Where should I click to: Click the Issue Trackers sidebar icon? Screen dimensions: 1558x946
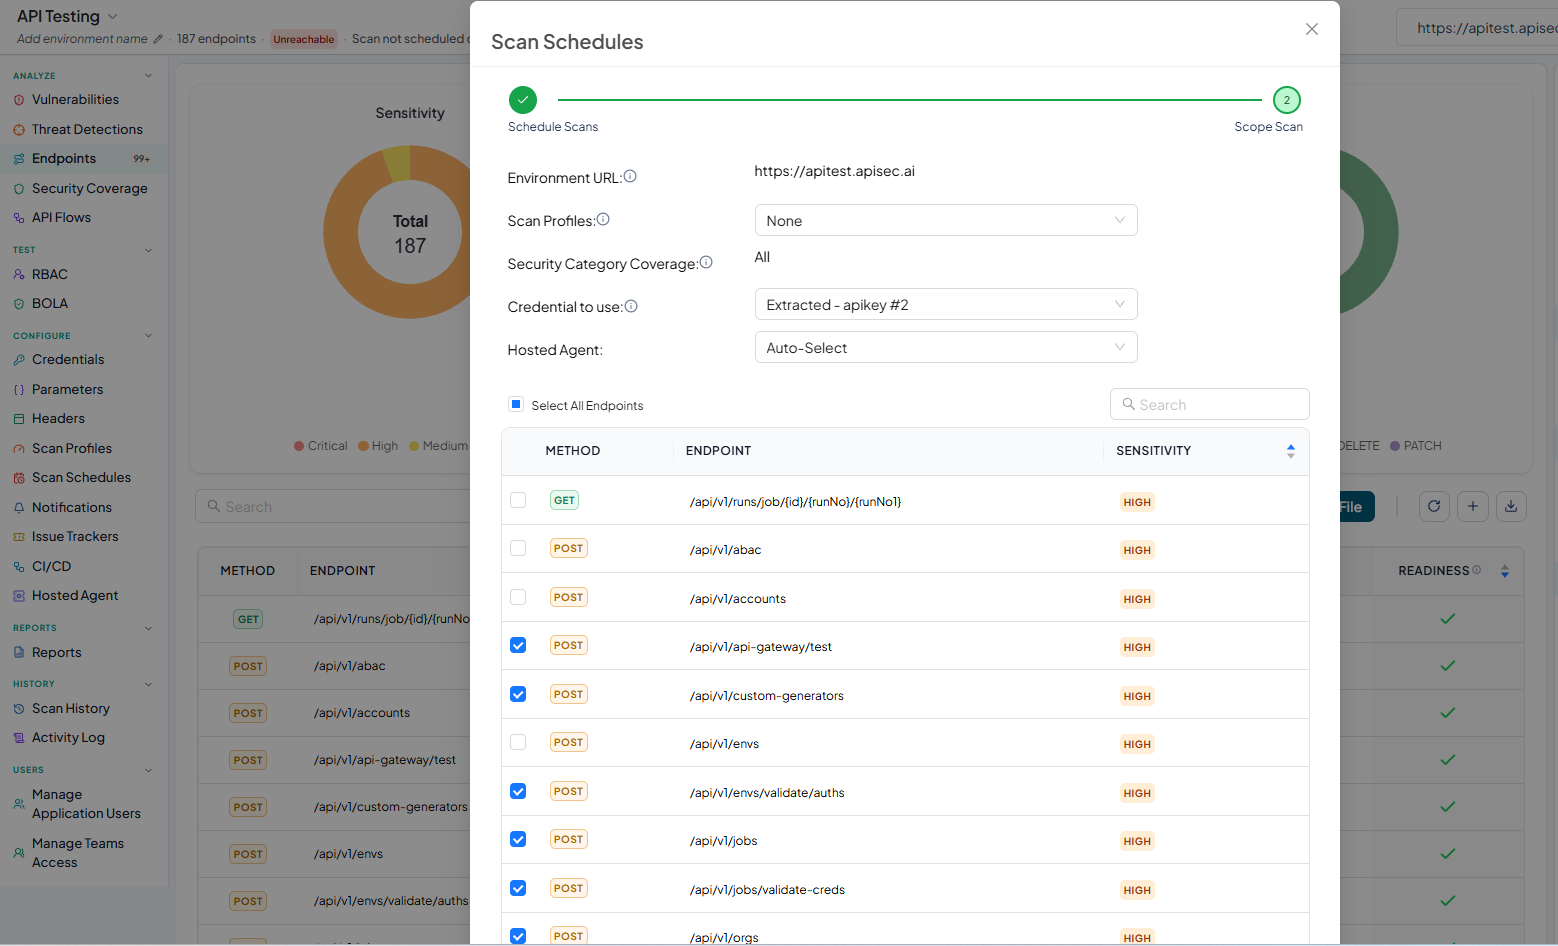(x=19, y=537)
